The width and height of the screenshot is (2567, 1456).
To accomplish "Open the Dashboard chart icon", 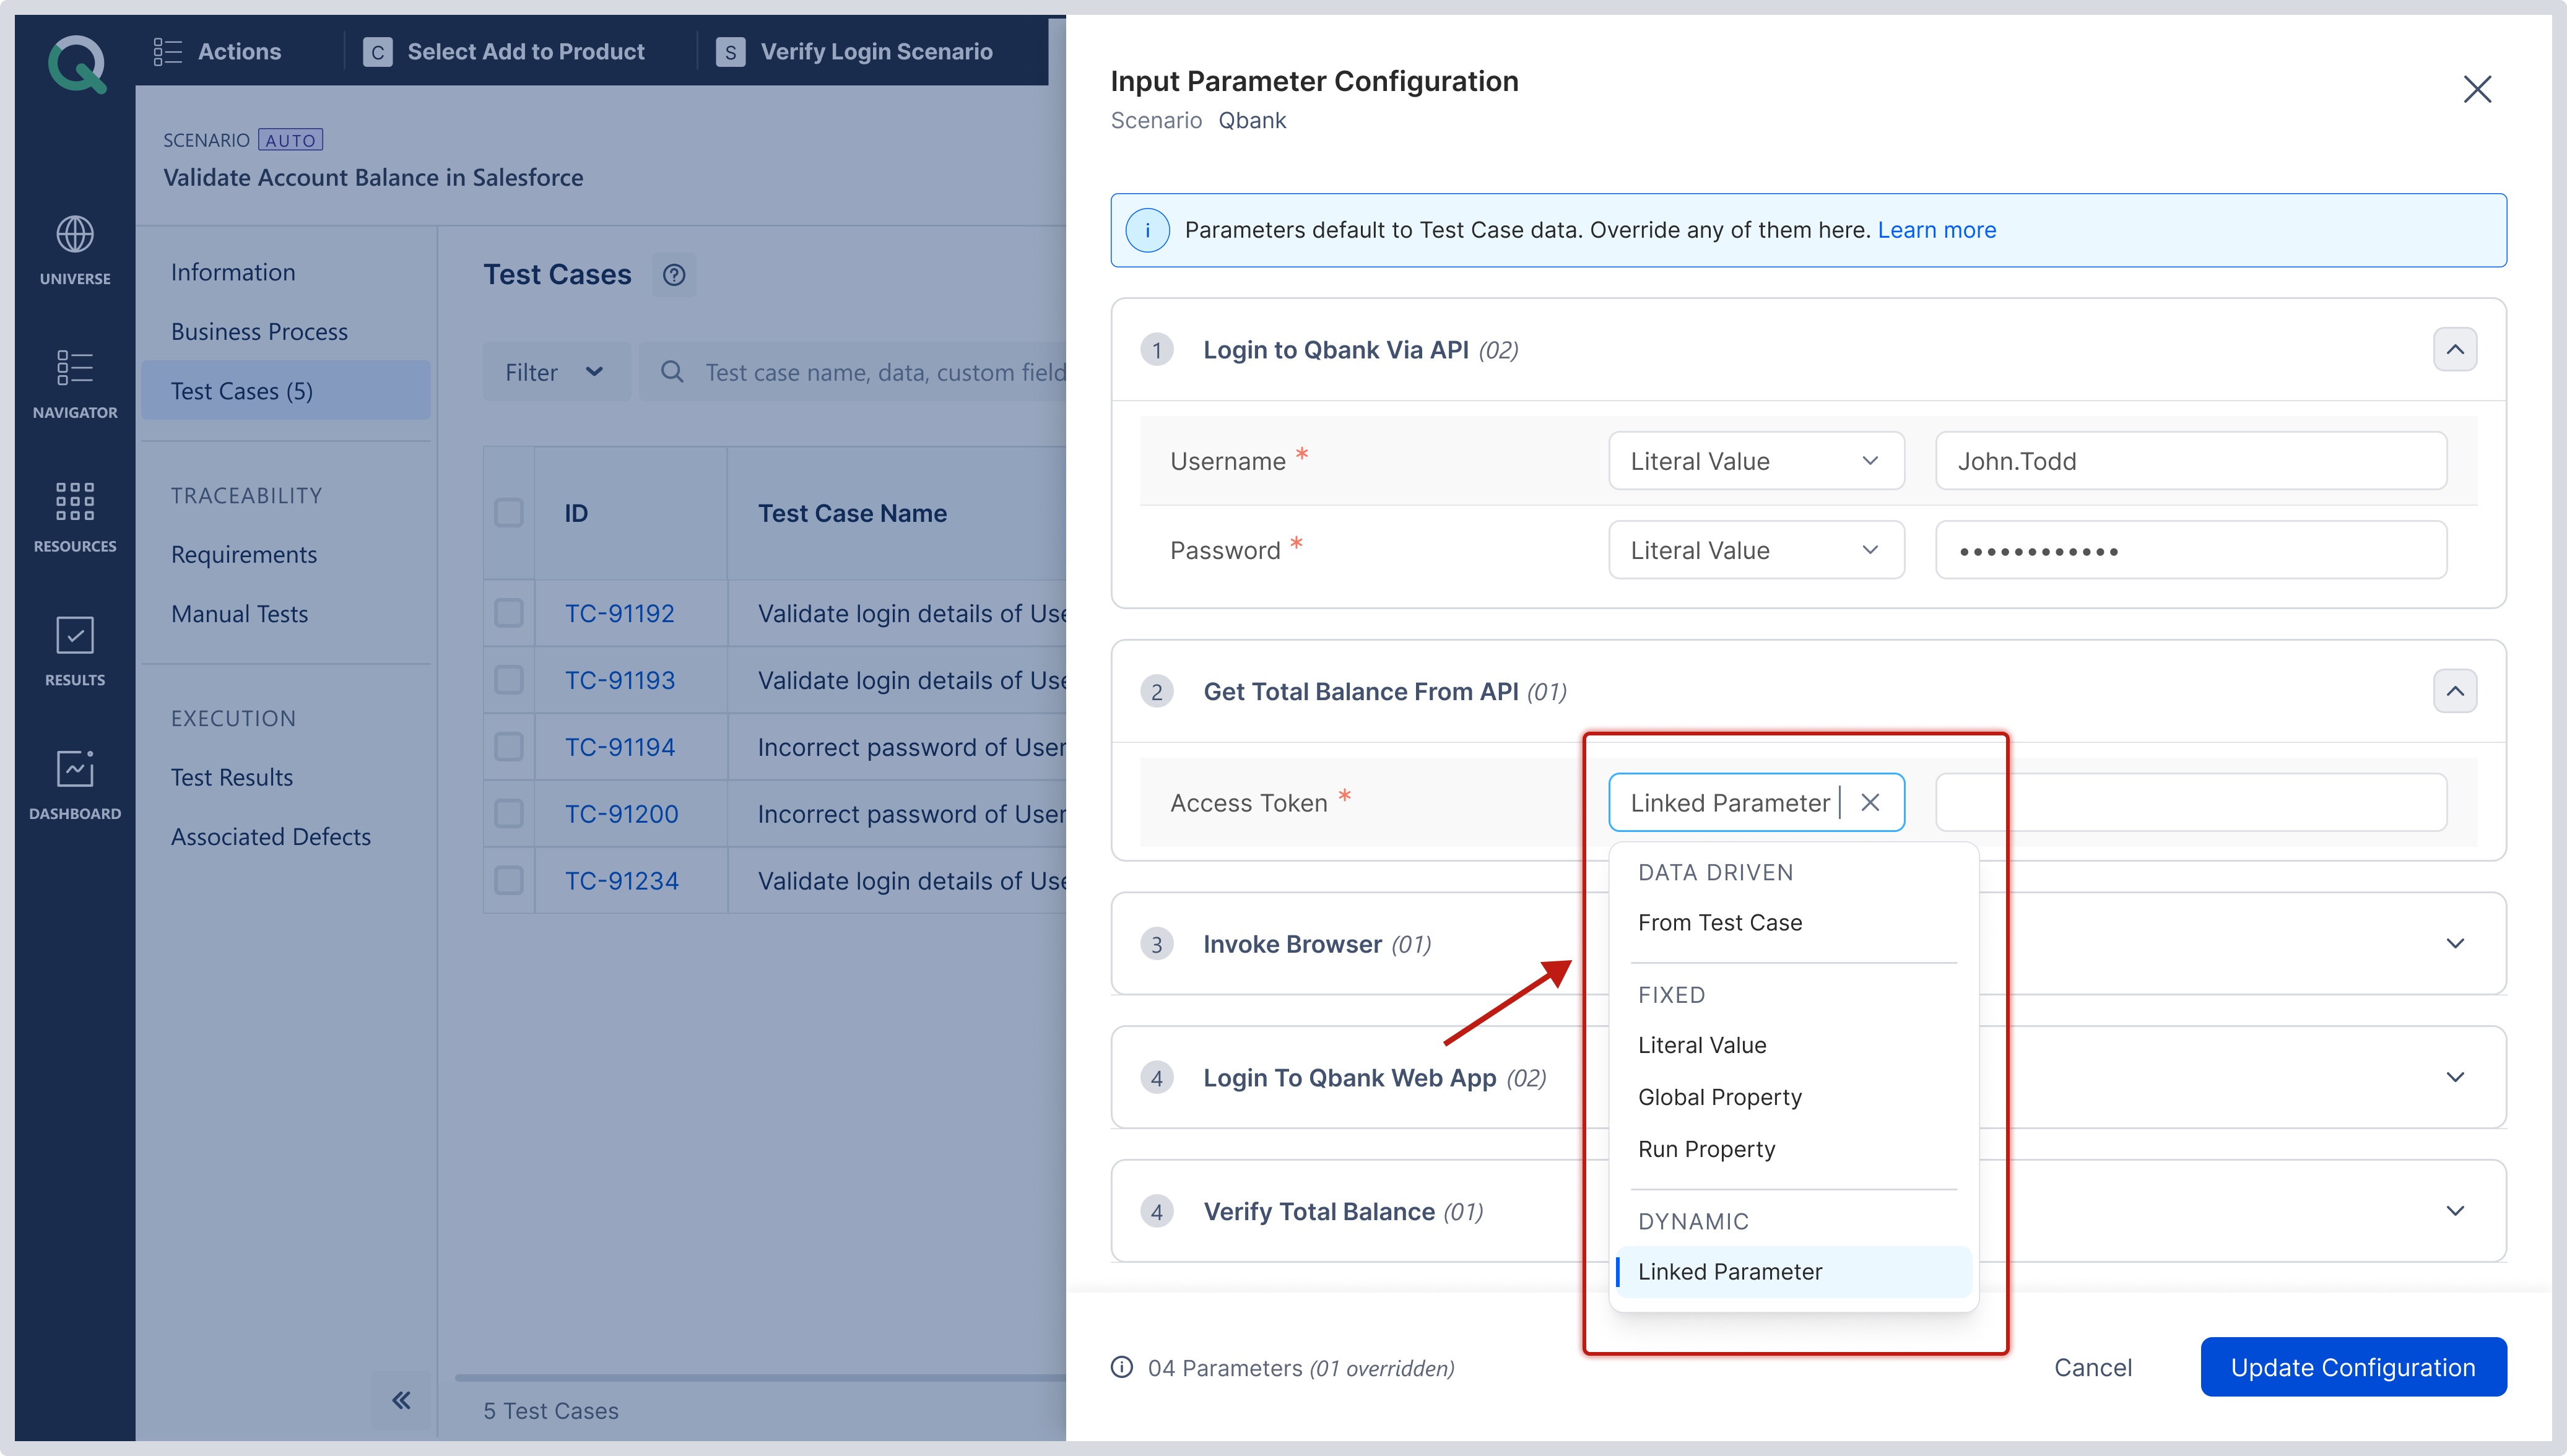I will [75, 769].
